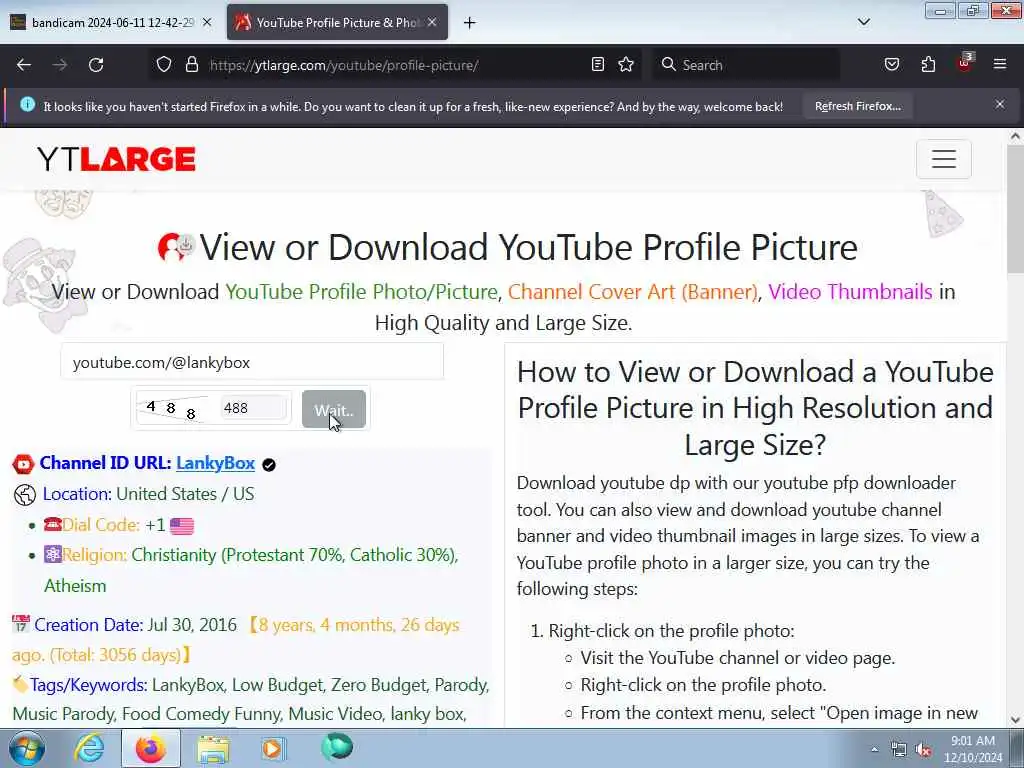1024x768 pixels.
Task: Close the YouTube Profile Picture tab
Action: tap(432, 22)
